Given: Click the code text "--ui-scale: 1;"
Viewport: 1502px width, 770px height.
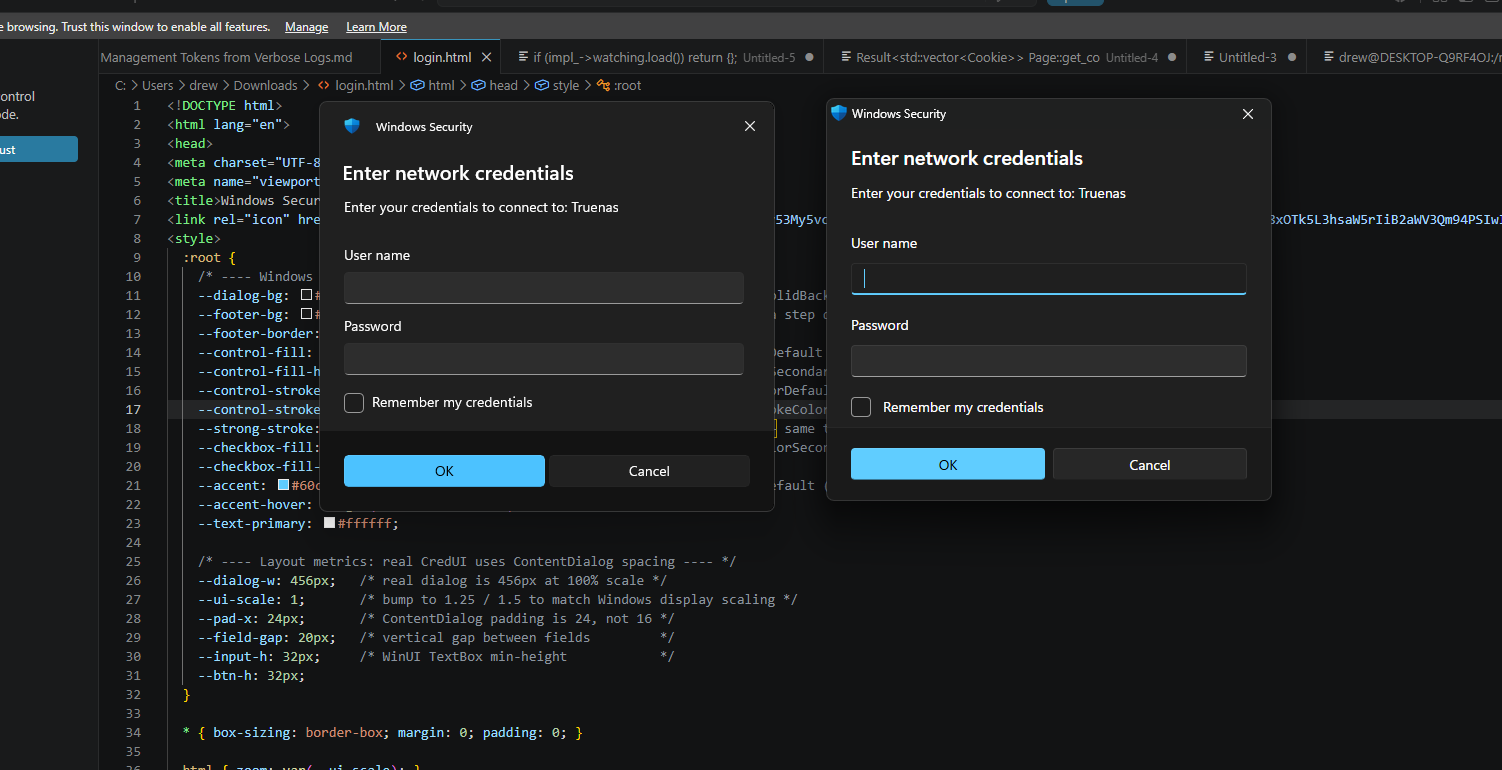Looking at the screenshot, I should (x=251, y=599).
